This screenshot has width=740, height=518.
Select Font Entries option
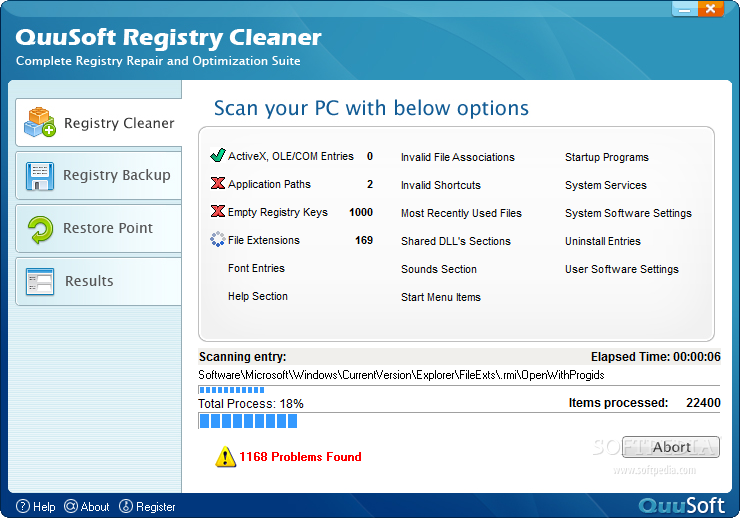pos(256,268)
